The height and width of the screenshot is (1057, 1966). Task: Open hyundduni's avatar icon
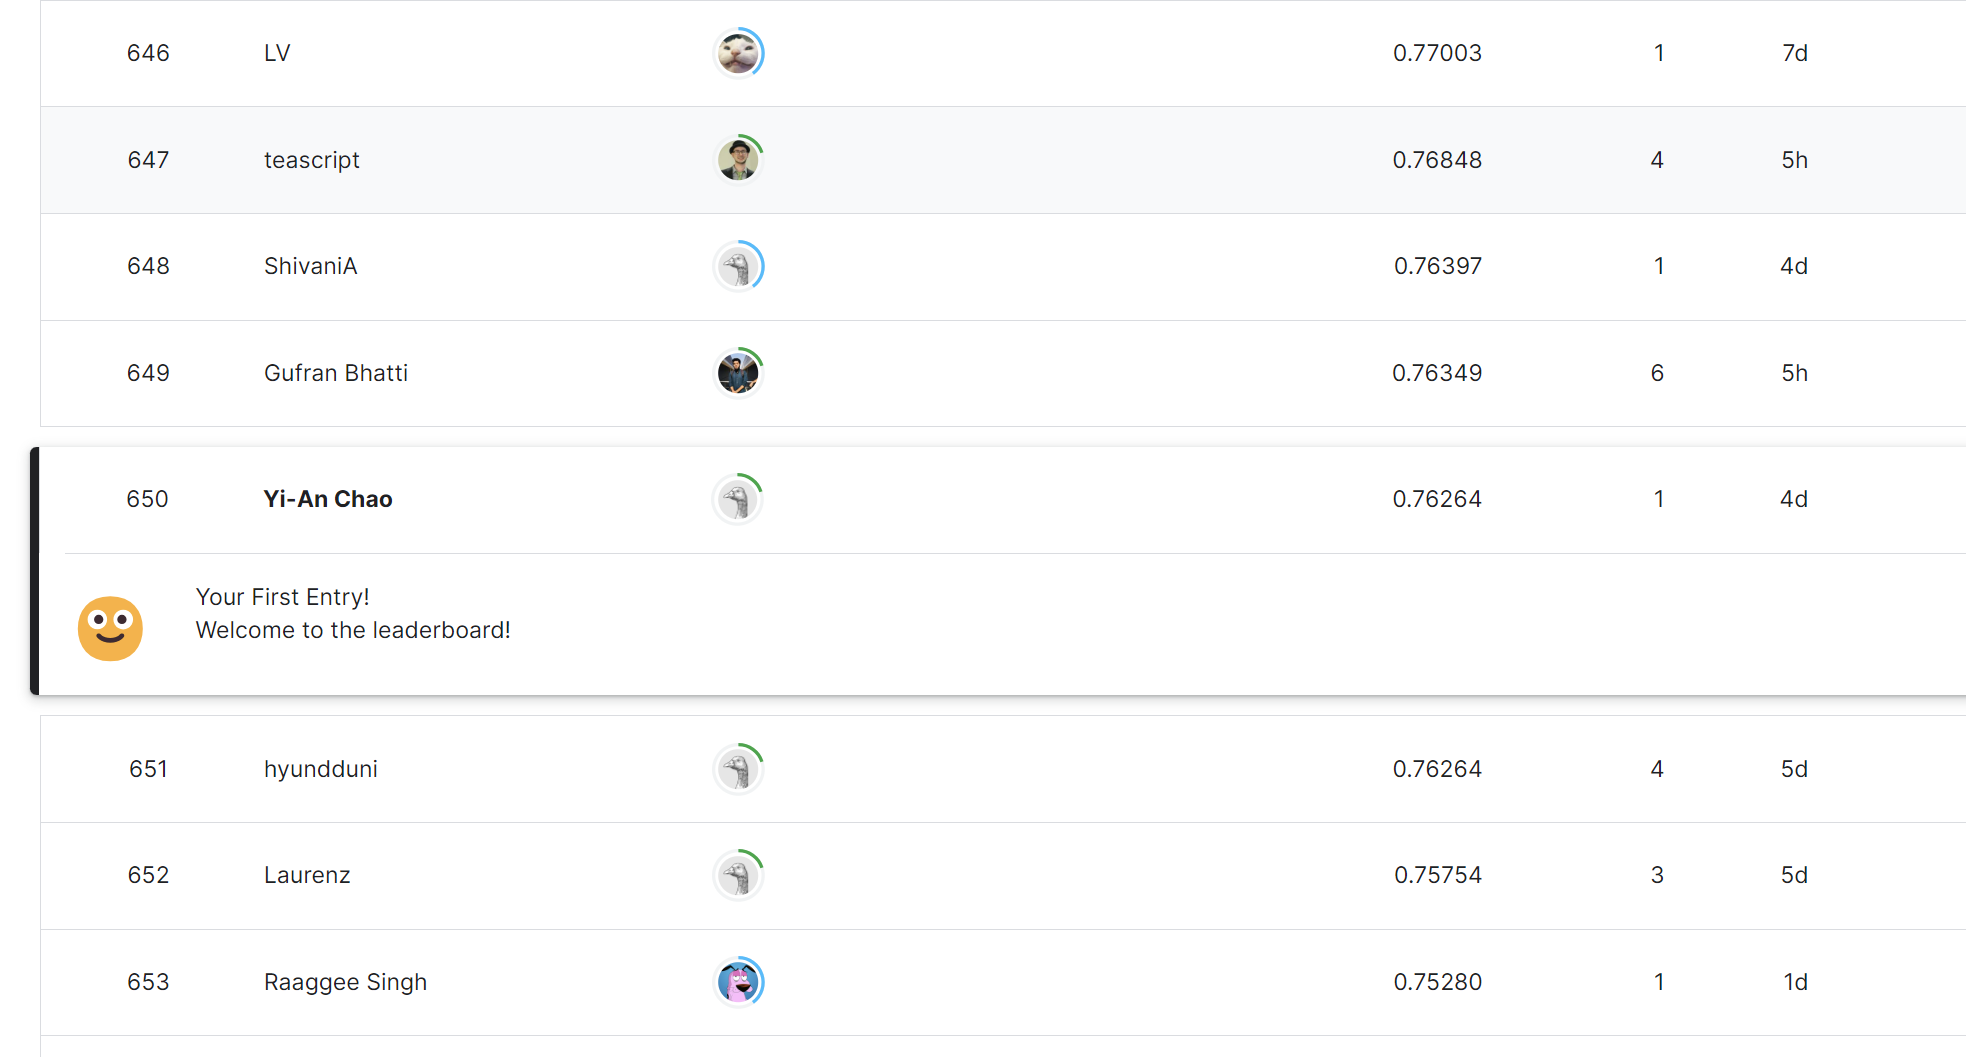tap(738, 769)
